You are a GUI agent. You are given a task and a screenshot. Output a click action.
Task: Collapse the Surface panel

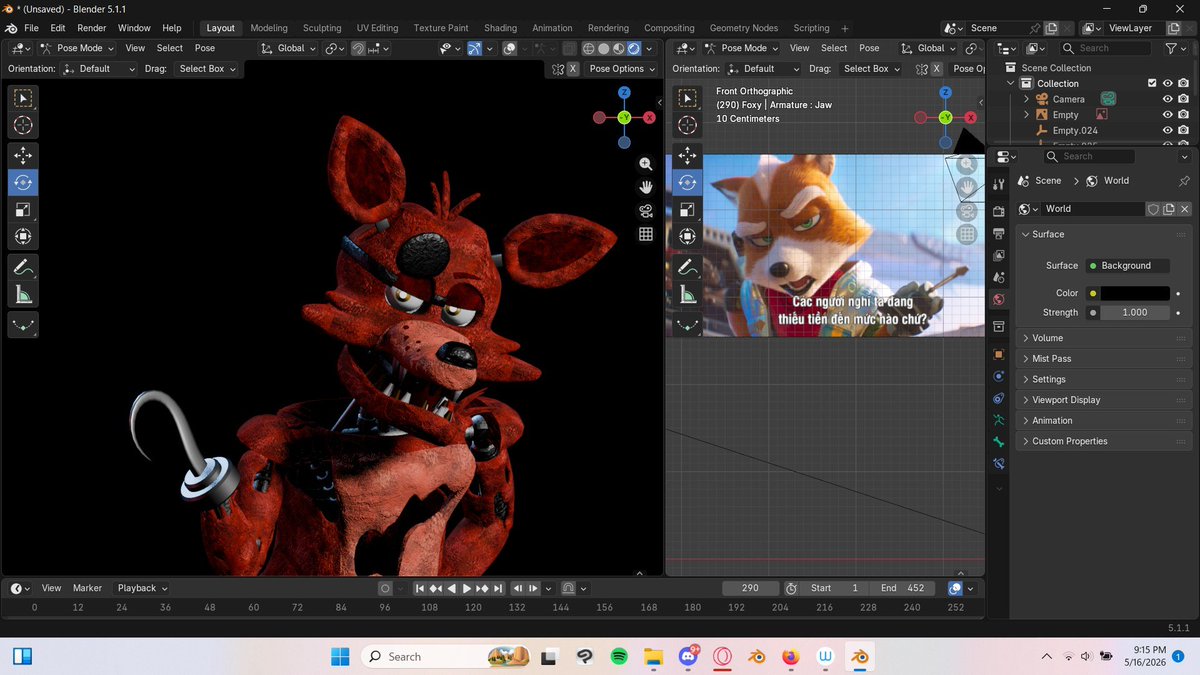pos(1103,234)
